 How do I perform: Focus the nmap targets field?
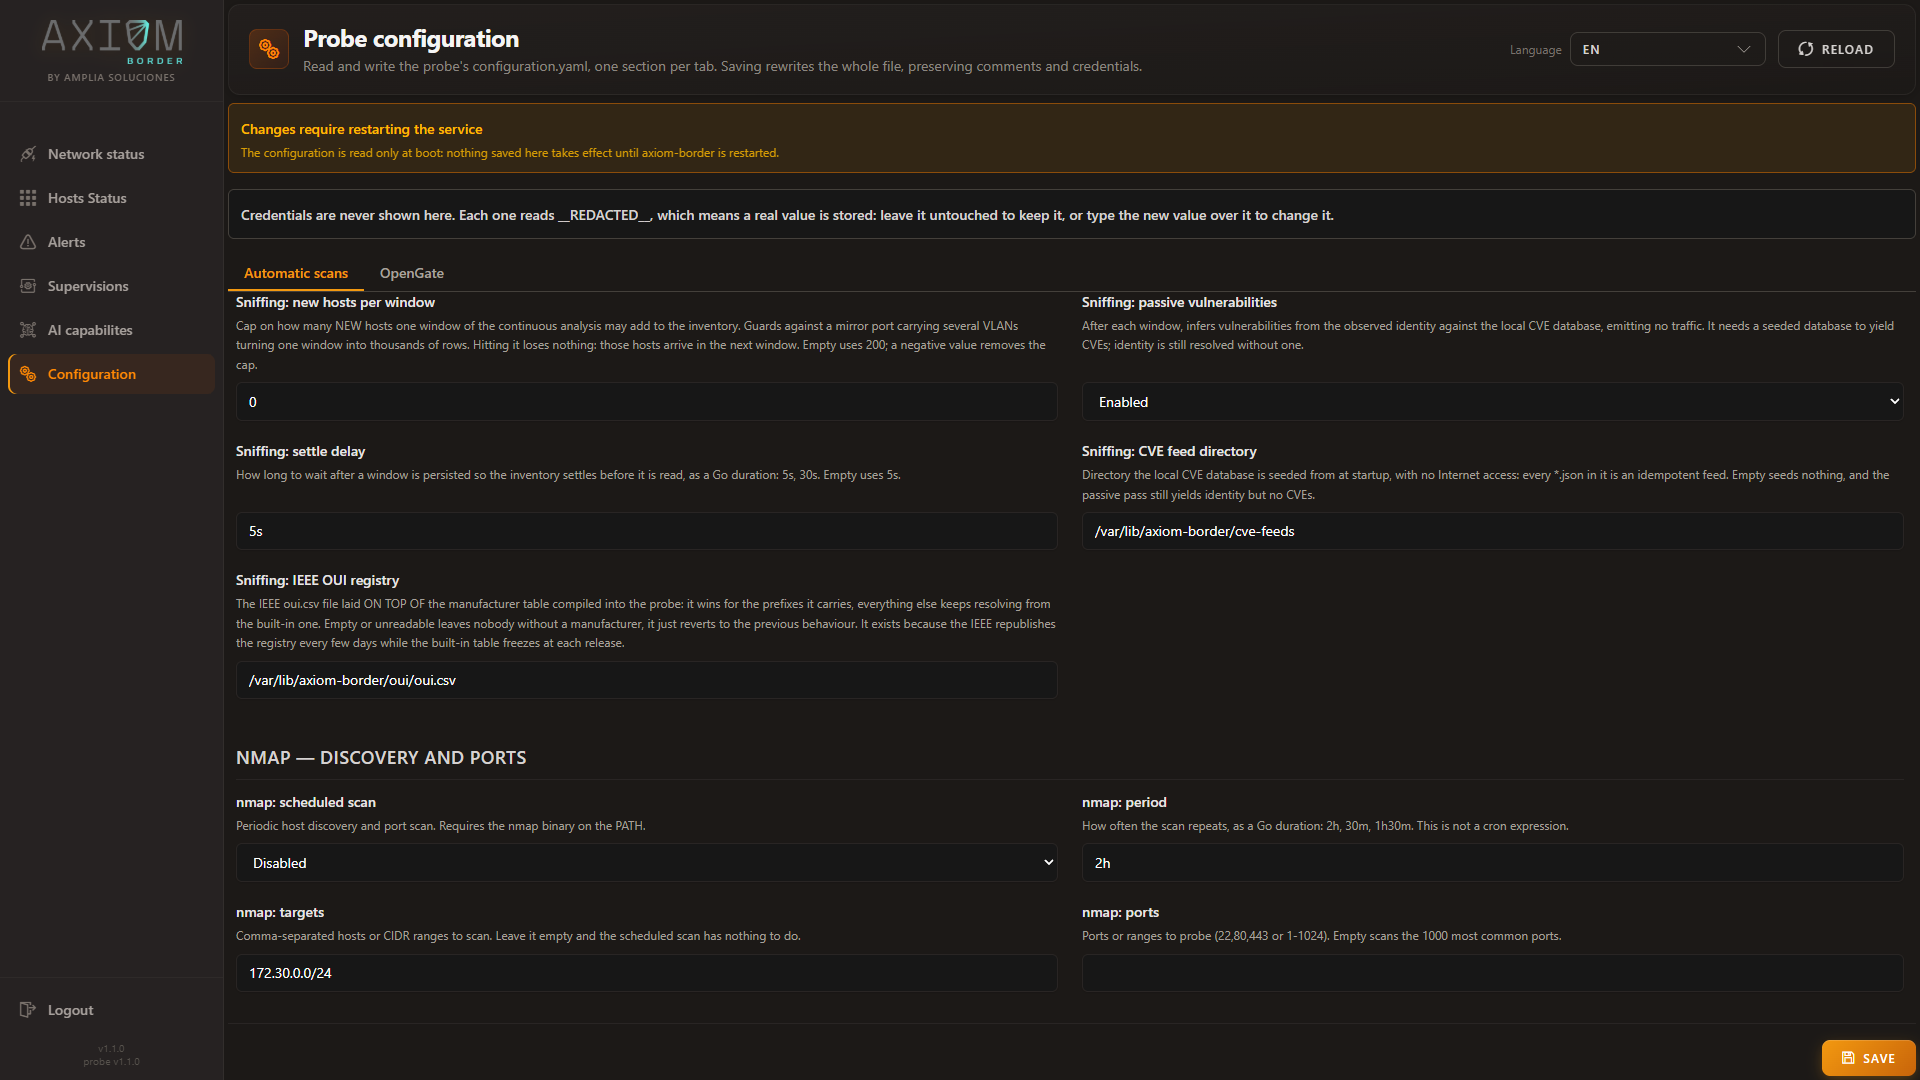(646, 973)
